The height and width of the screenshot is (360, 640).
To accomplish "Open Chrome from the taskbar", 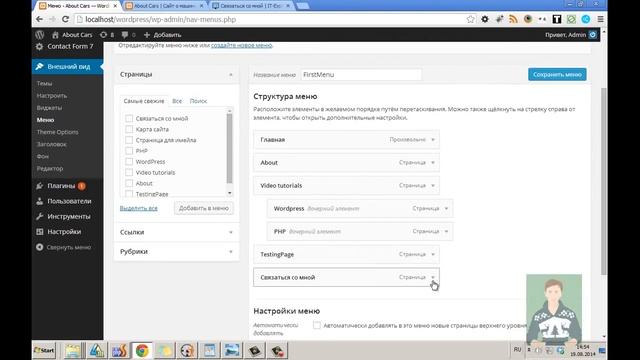I will pyautogui.click(x=142, y=351).
